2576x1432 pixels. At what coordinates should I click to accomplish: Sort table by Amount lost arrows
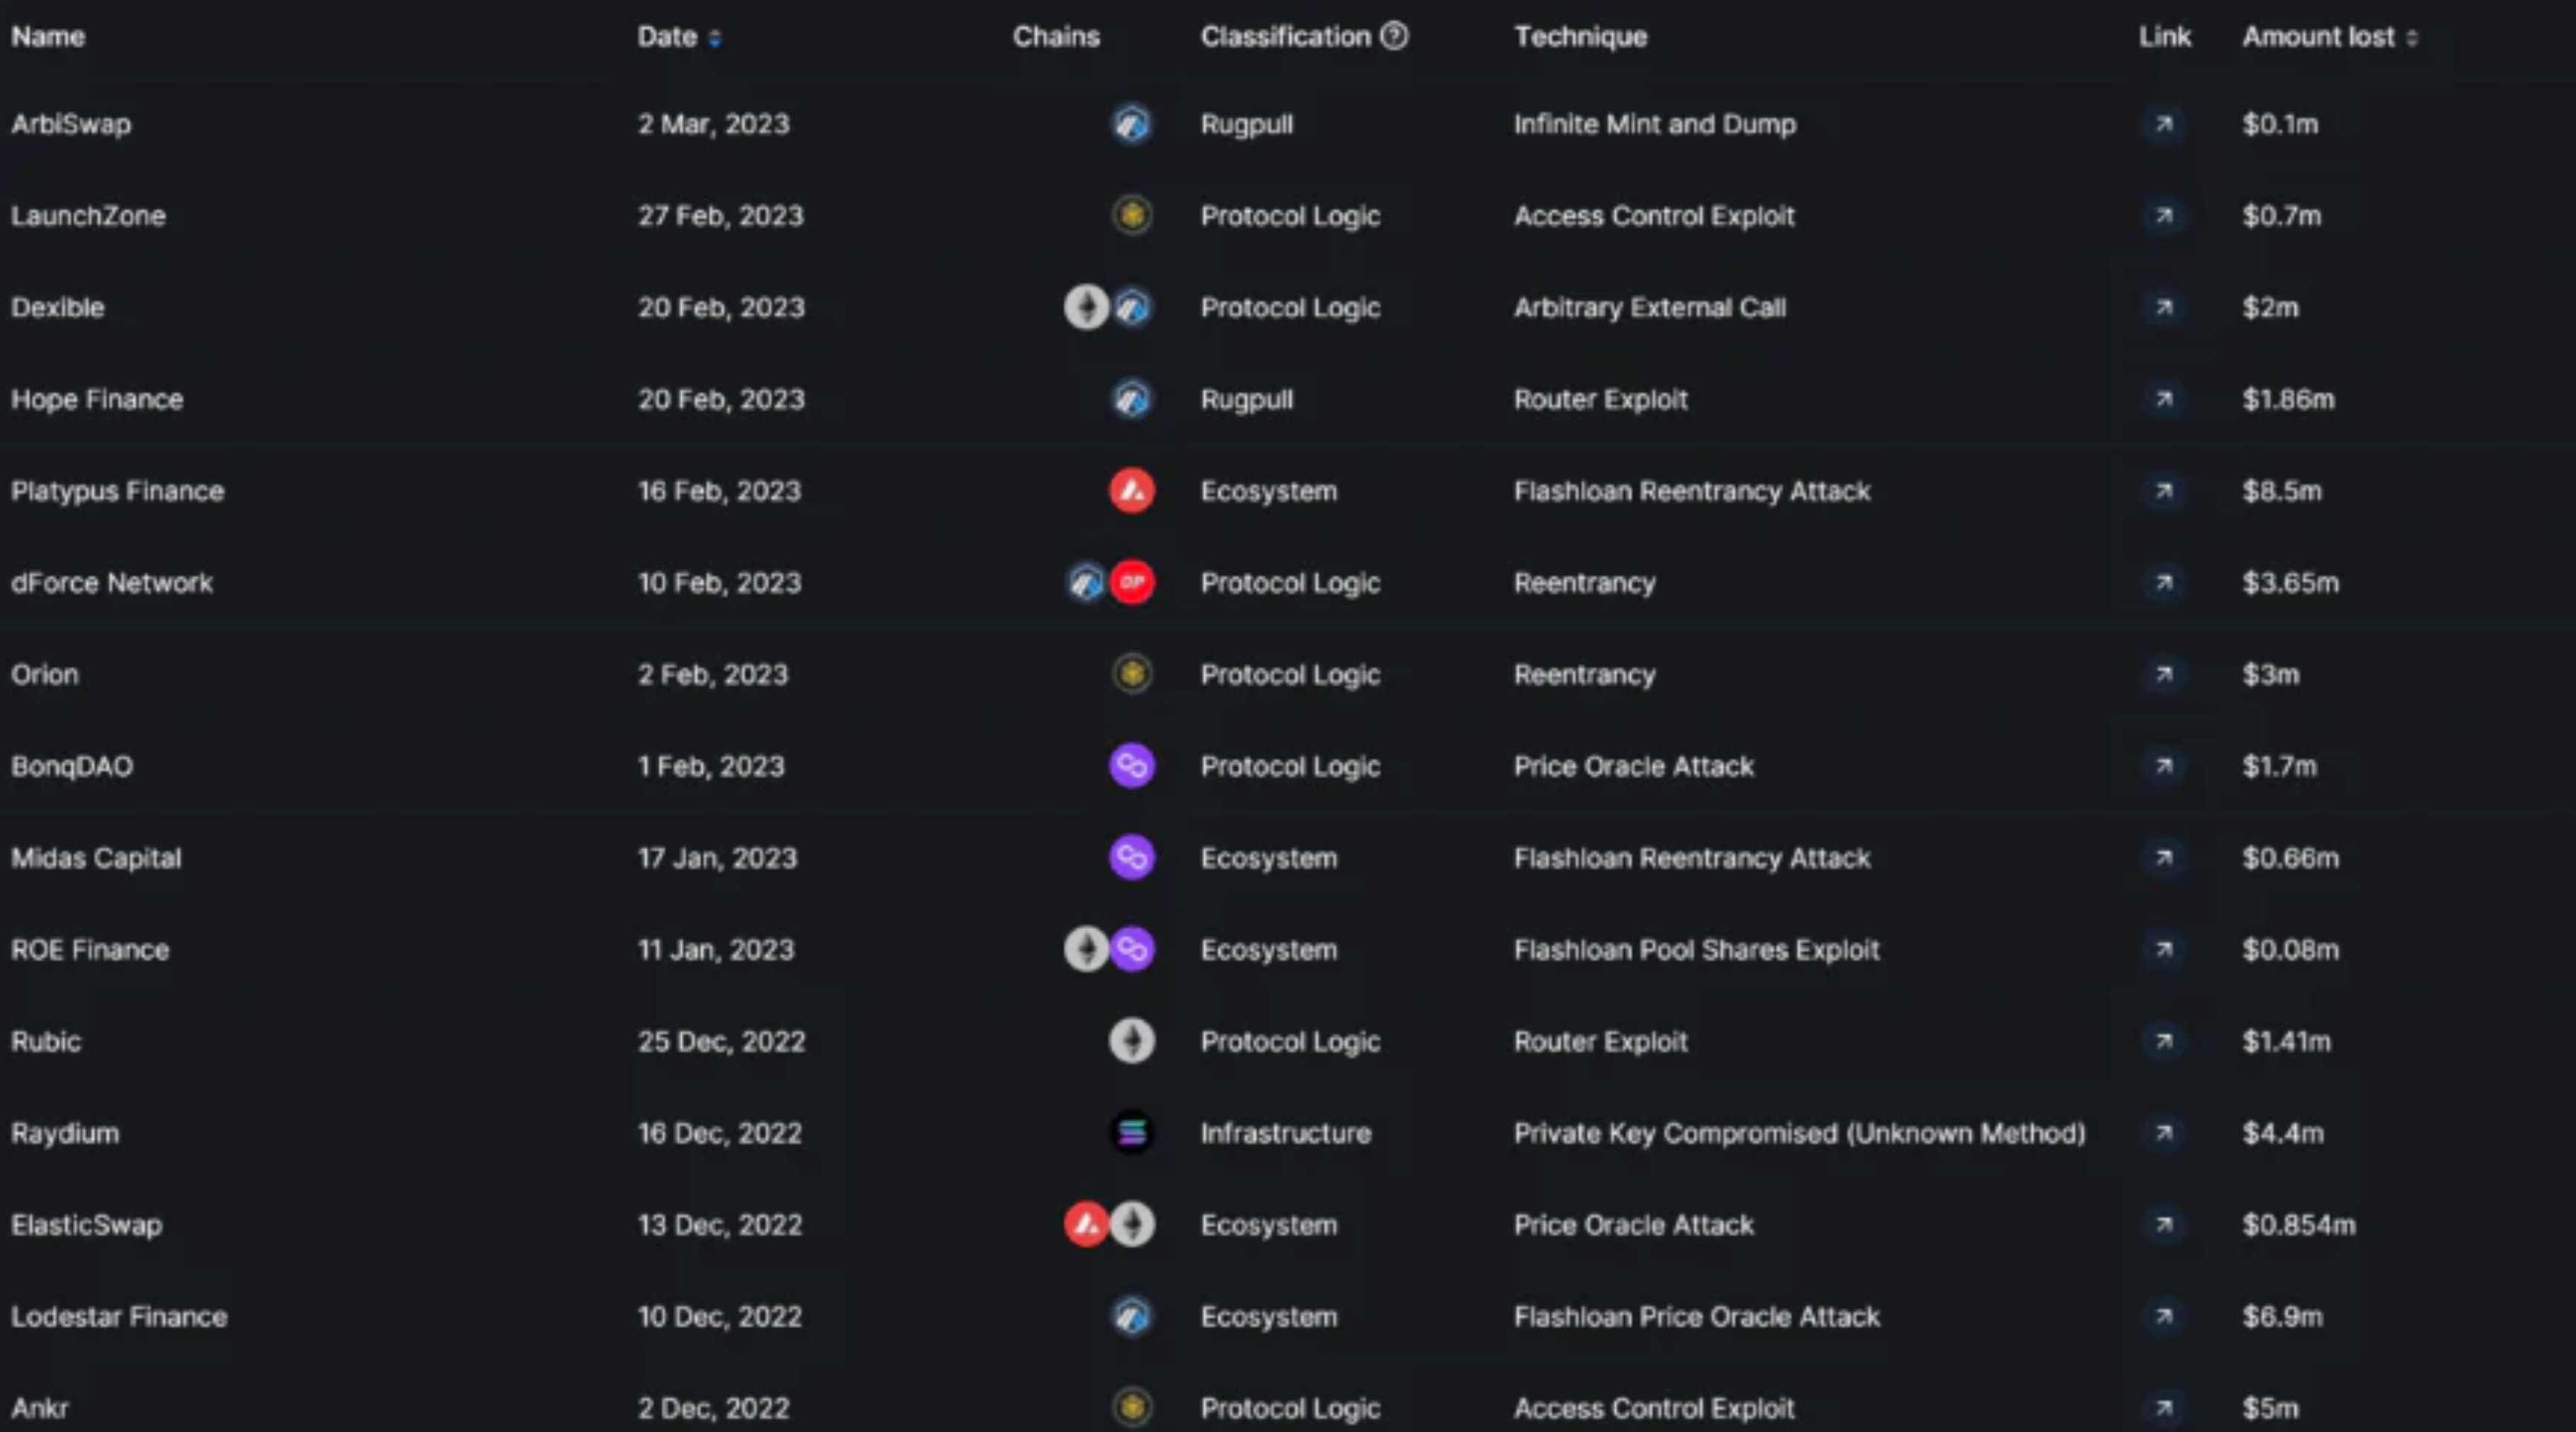2412,38
